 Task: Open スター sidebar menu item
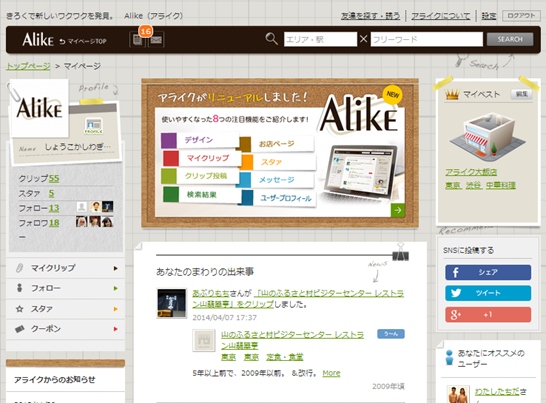point(65,309)
